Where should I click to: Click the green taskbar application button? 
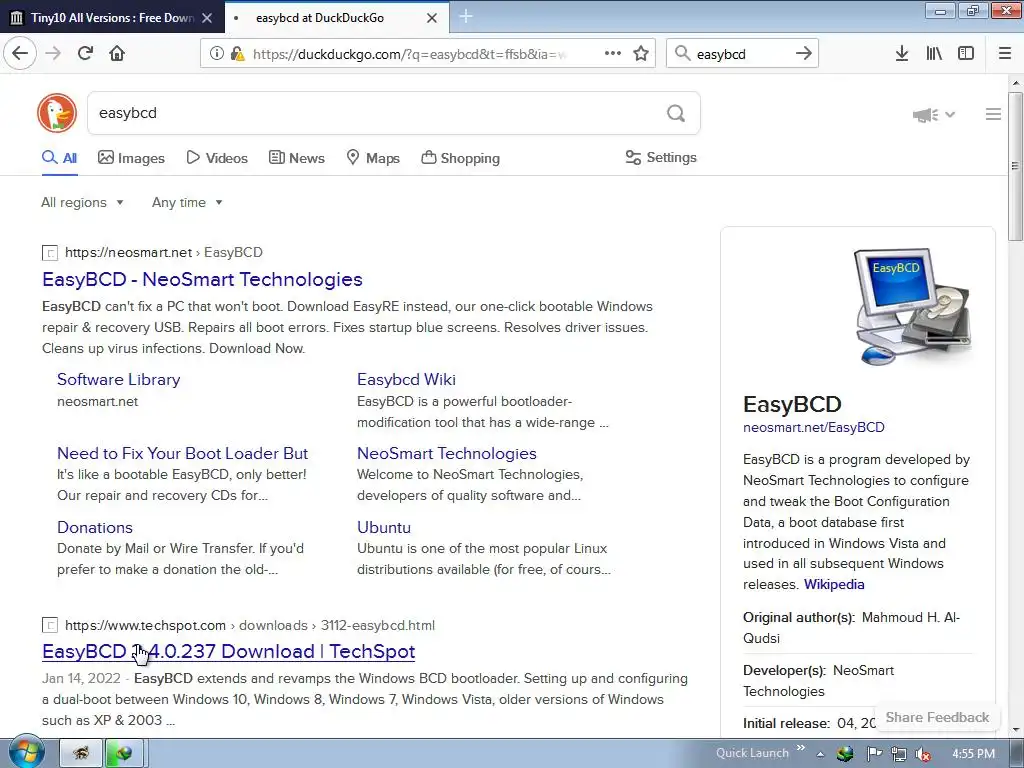point(123,753)
